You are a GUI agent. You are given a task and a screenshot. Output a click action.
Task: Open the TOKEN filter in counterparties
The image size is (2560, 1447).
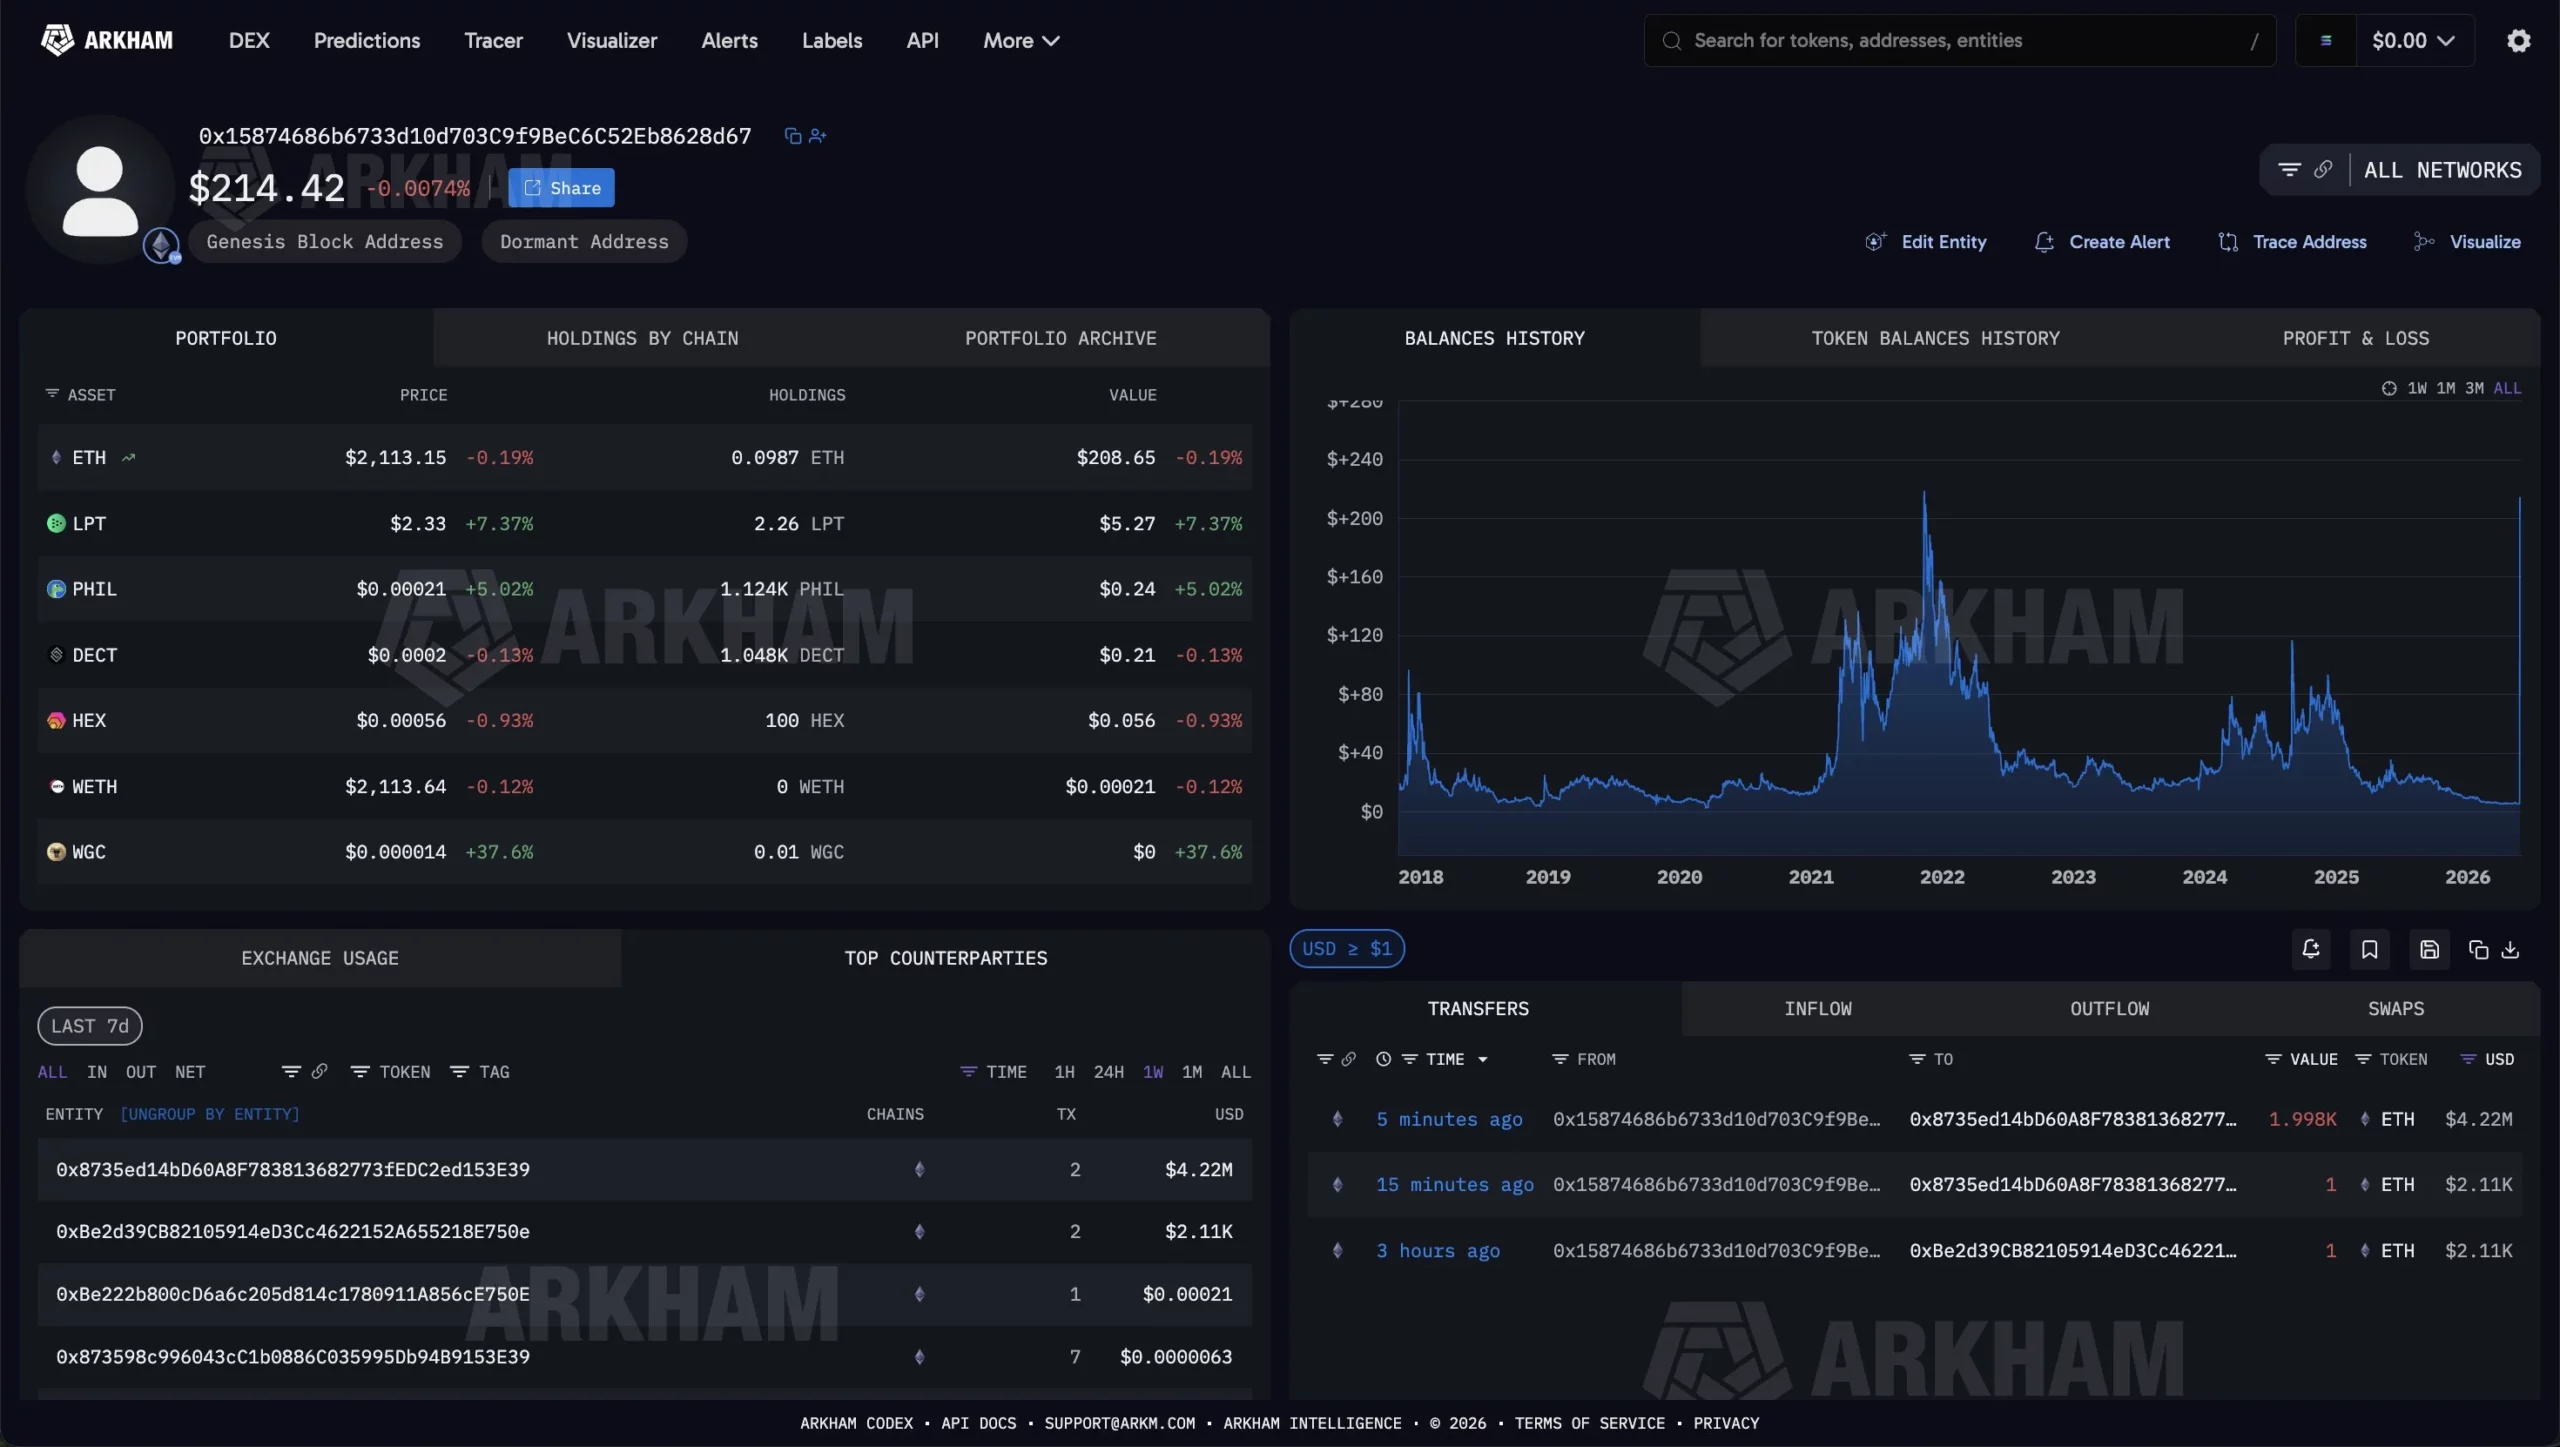[x=391, y=1072]
